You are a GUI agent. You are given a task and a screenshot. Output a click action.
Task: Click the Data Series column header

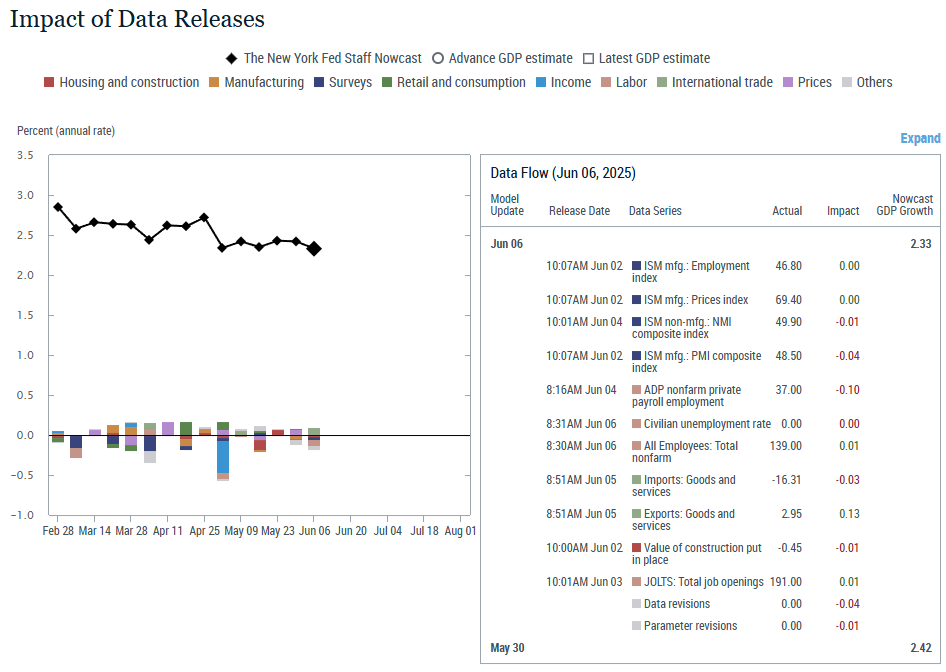click(x=655, y=211)
